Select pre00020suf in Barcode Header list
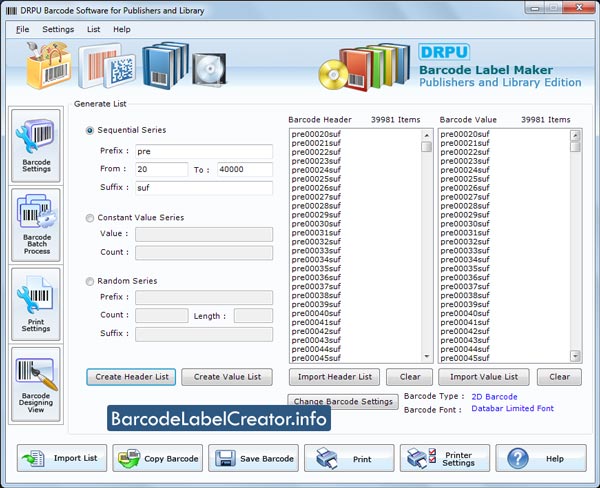The width and height of the screenshot is (600, 488). (x=316, y=134)
